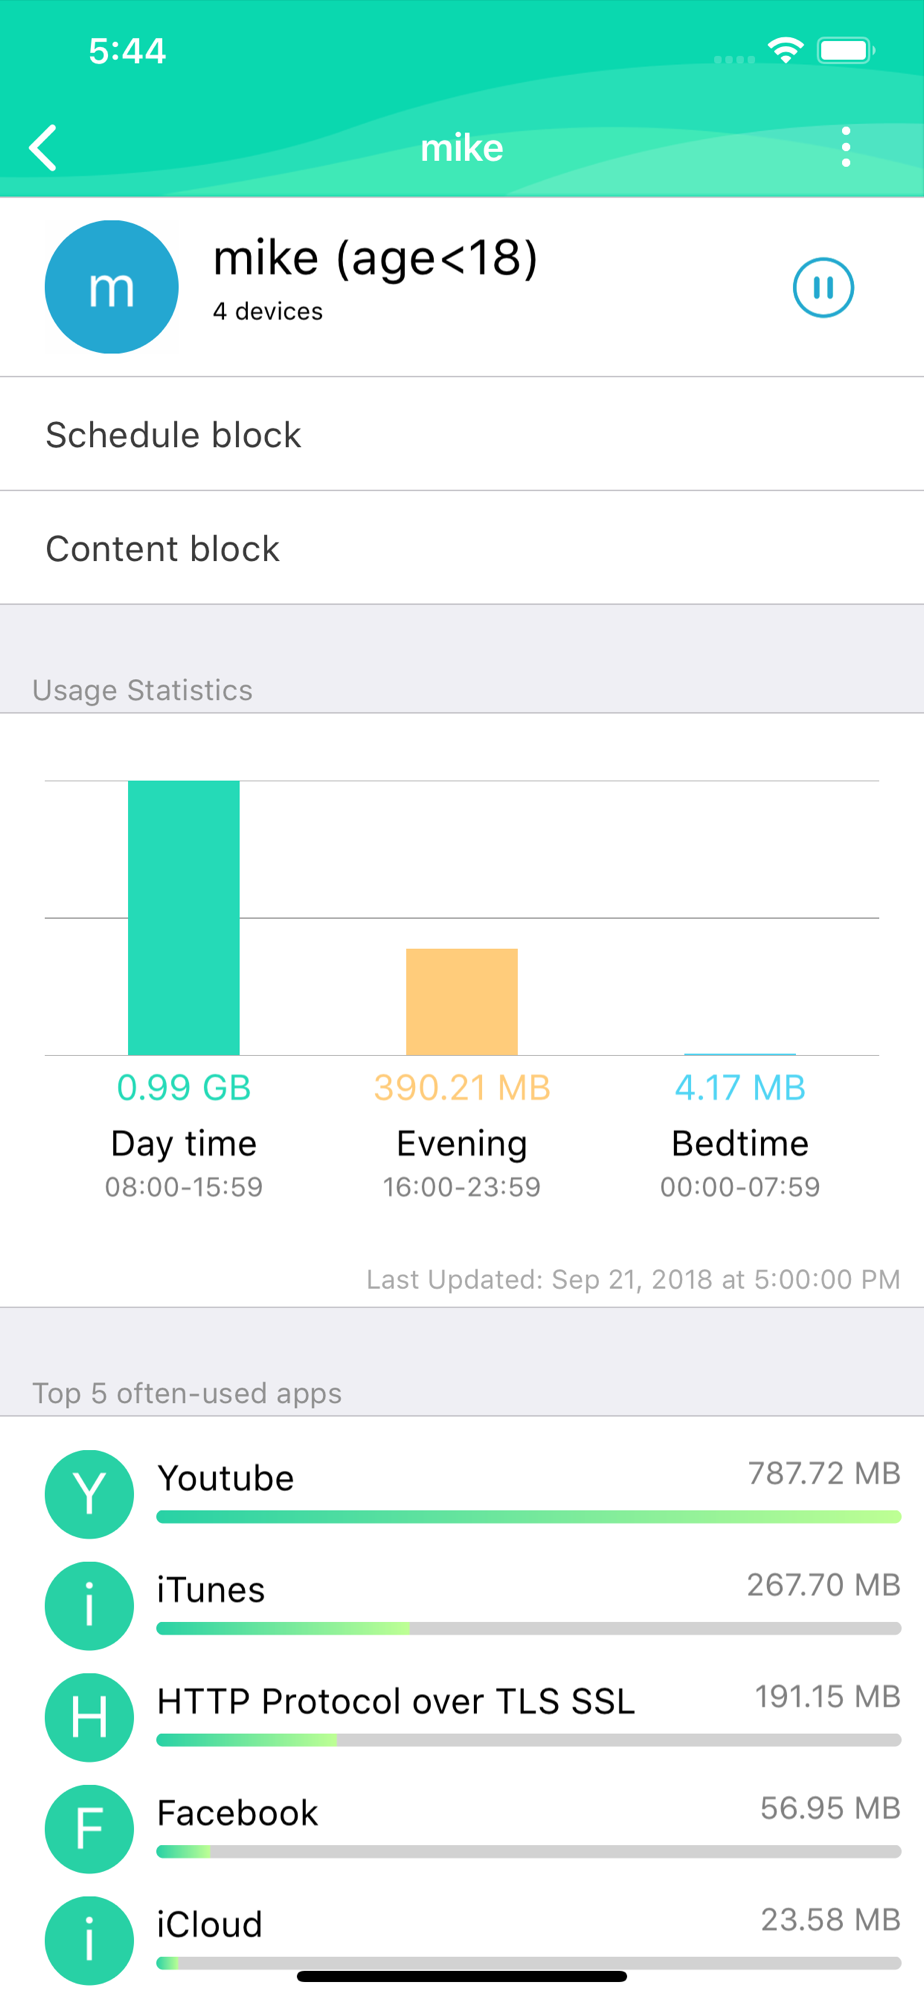
Task: Tap mike's blue profile avatar
Action: (112, 287)
